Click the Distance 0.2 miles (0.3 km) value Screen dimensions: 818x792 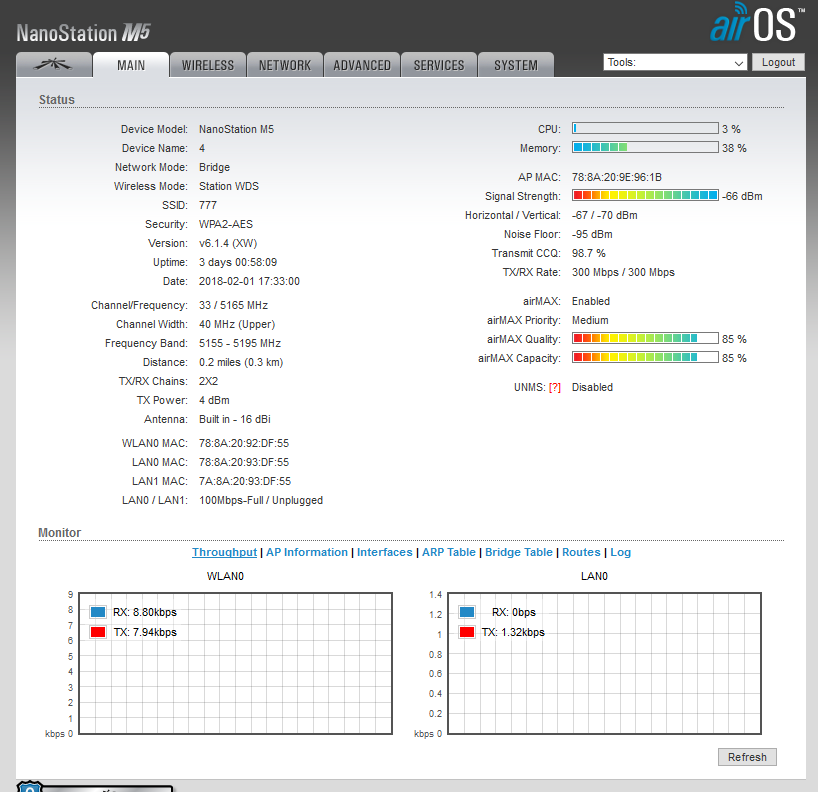click(241, 363)
